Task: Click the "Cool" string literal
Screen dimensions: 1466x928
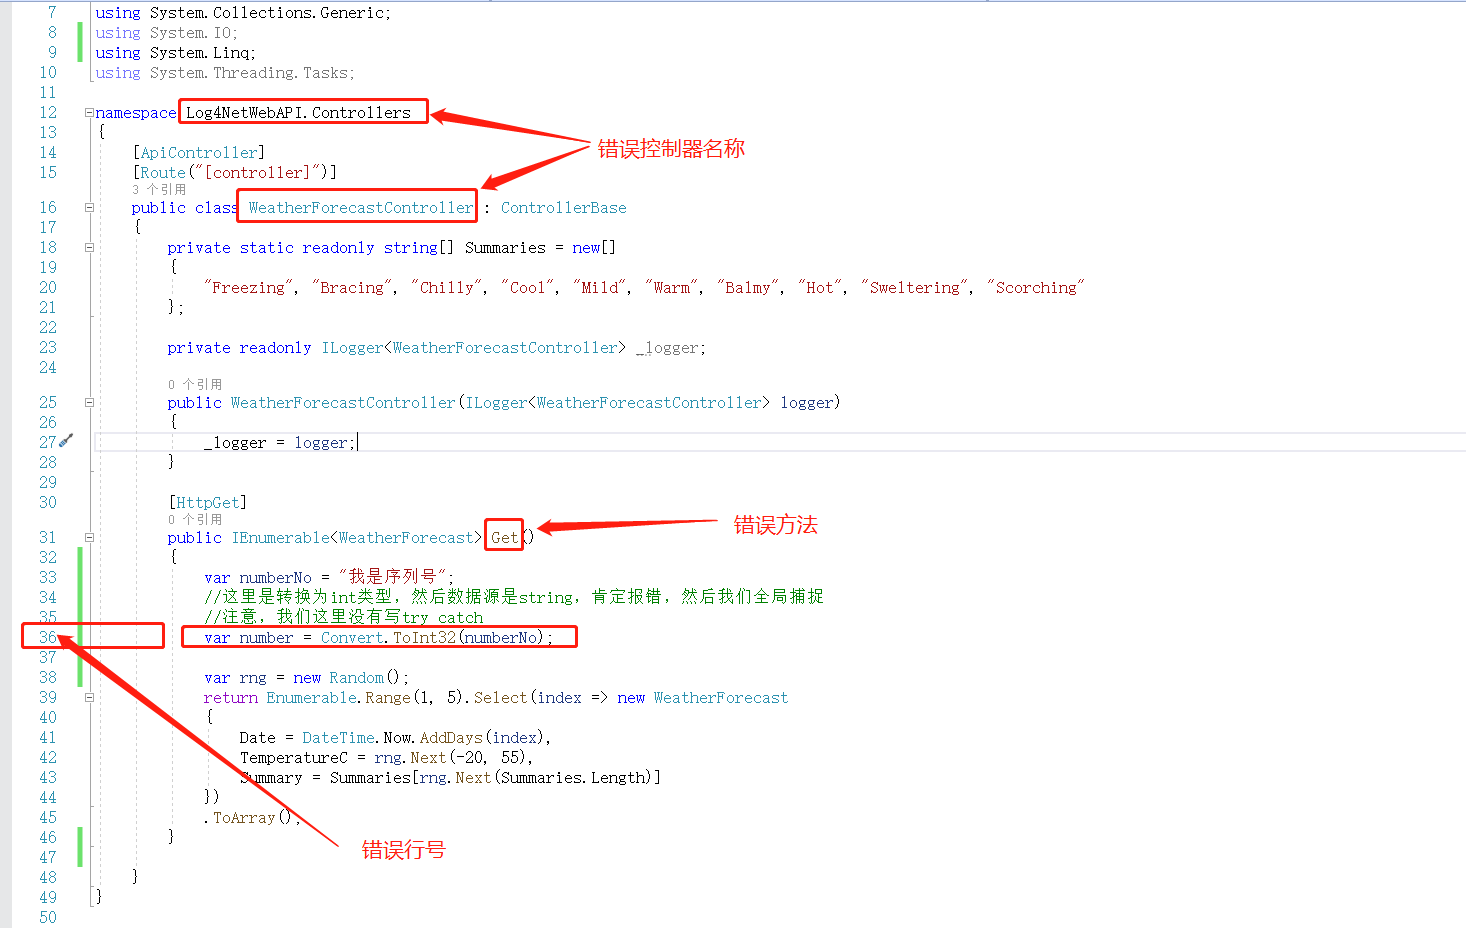Action: [527, 288]
